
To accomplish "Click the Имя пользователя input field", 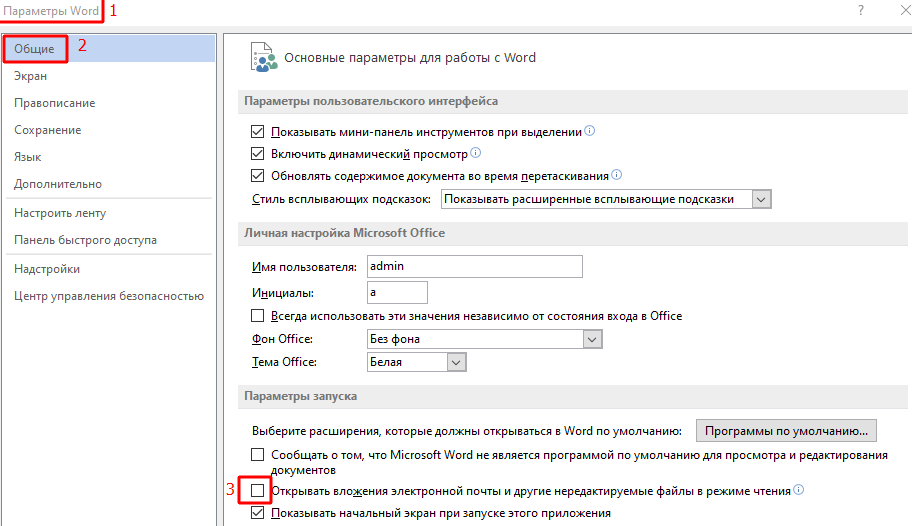I will (475, 266).
